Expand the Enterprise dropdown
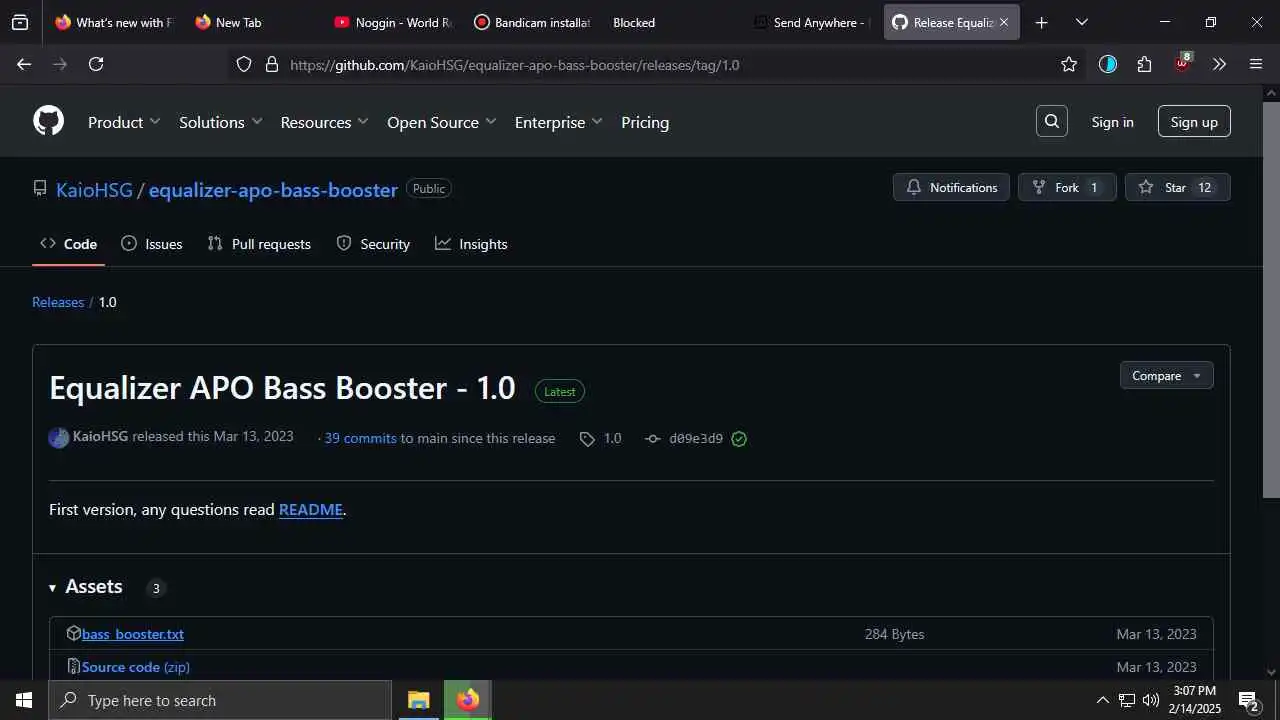The width and height of the screenshot is (1280, 720). click(558, 122)
